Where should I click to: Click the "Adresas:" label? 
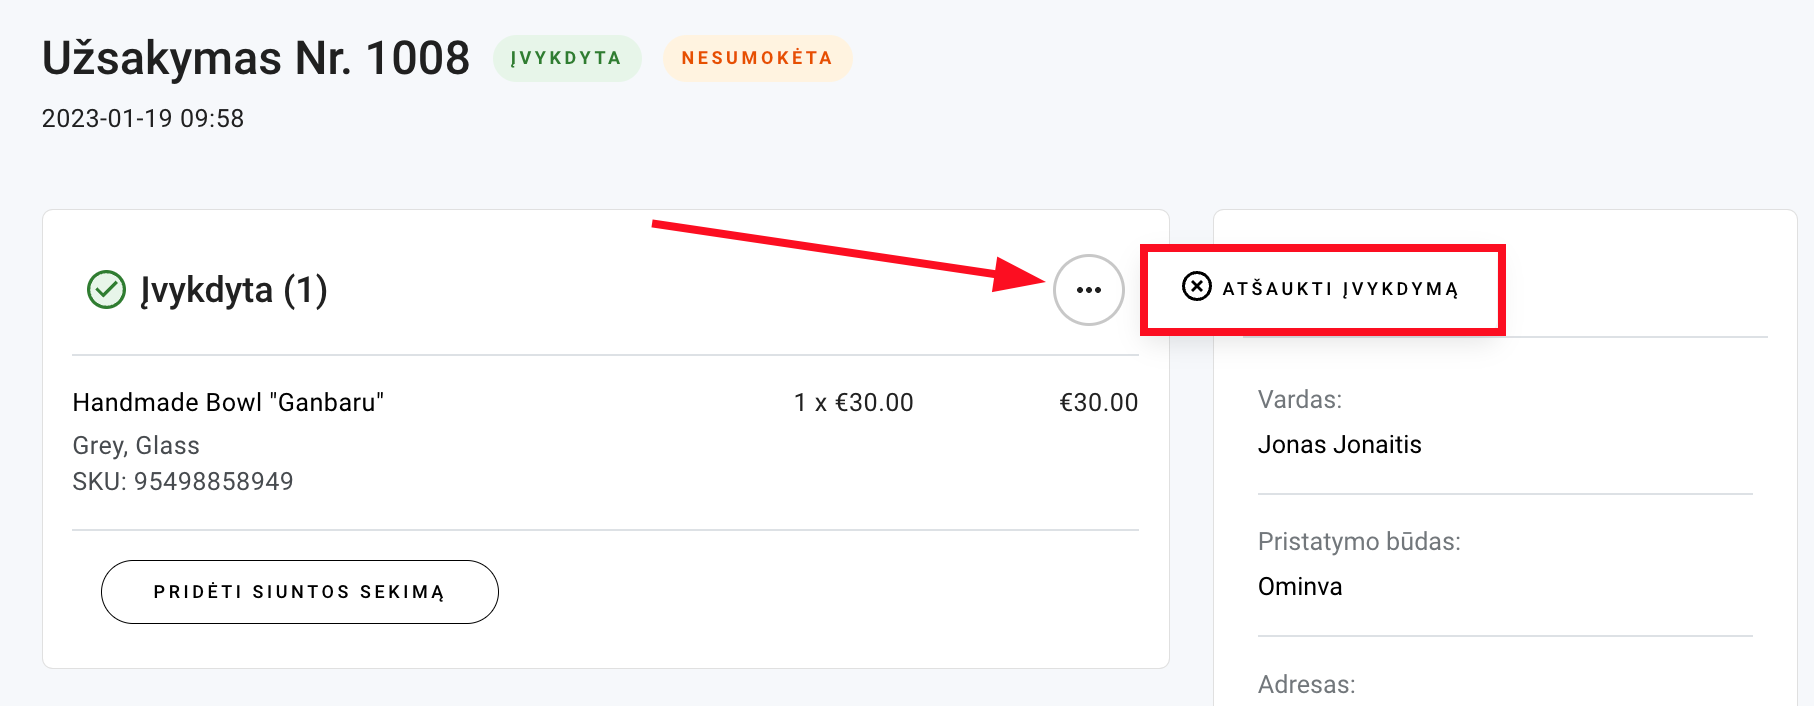point(1306,685)
